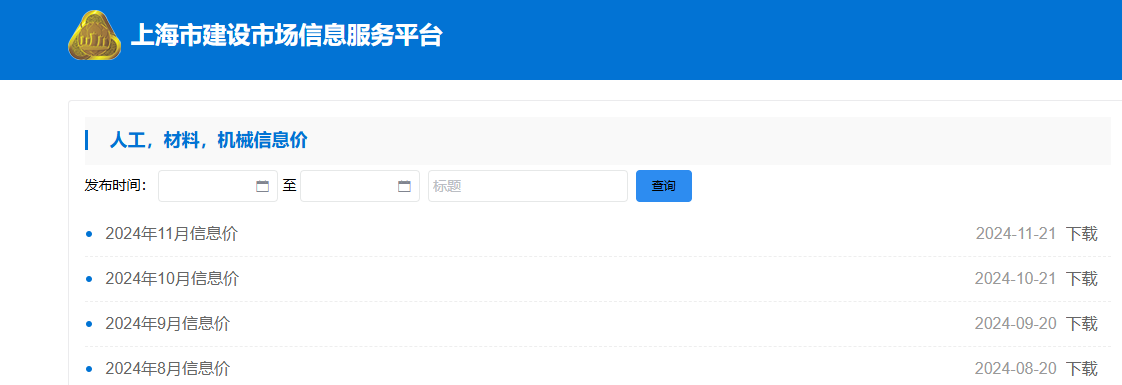Click the date text 2024-08-20
1122x385 pixels.
[1016, 369]
